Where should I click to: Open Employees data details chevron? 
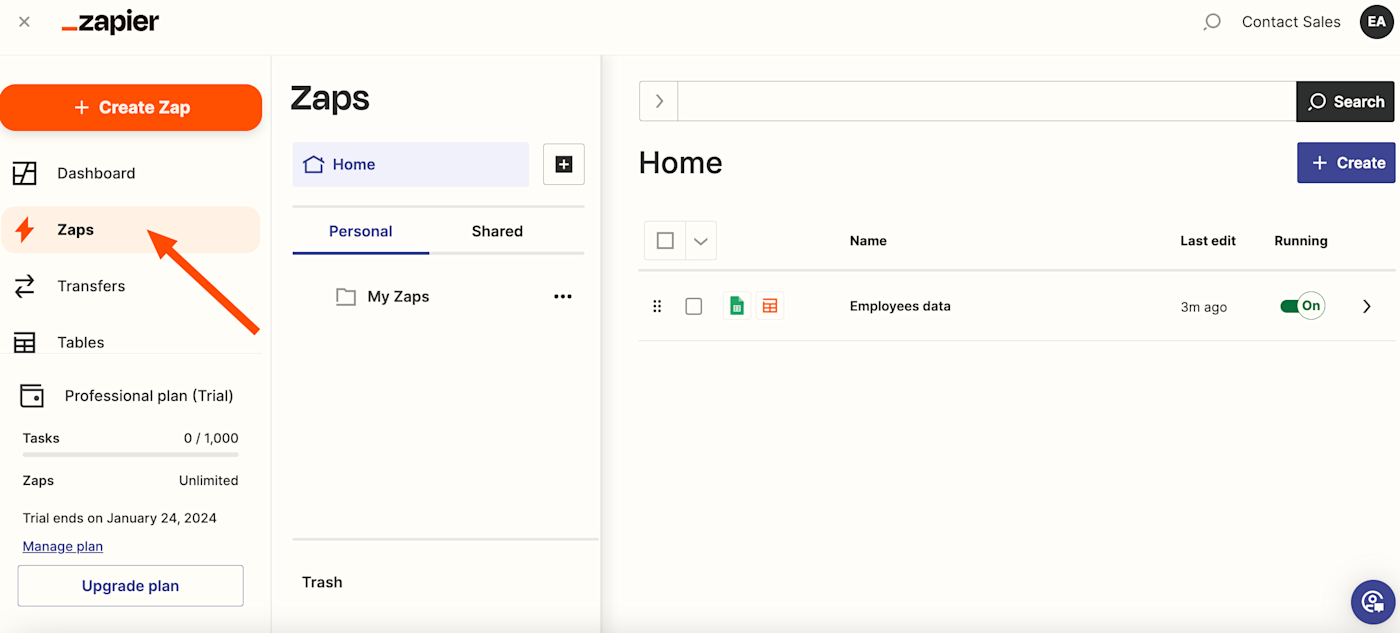pyautogui.click(x=1367, y=306)
